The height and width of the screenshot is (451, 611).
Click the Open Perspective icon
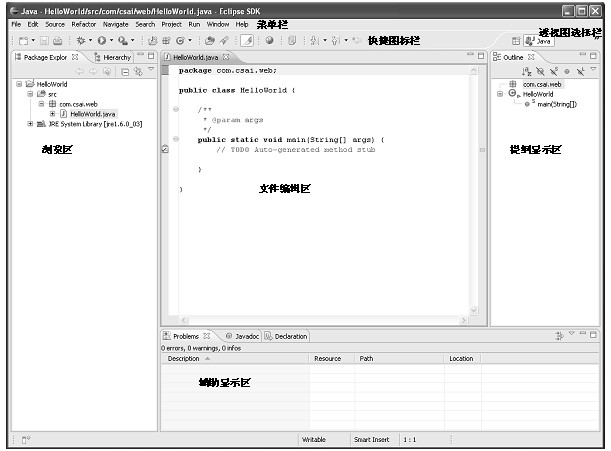coord(516,41)
